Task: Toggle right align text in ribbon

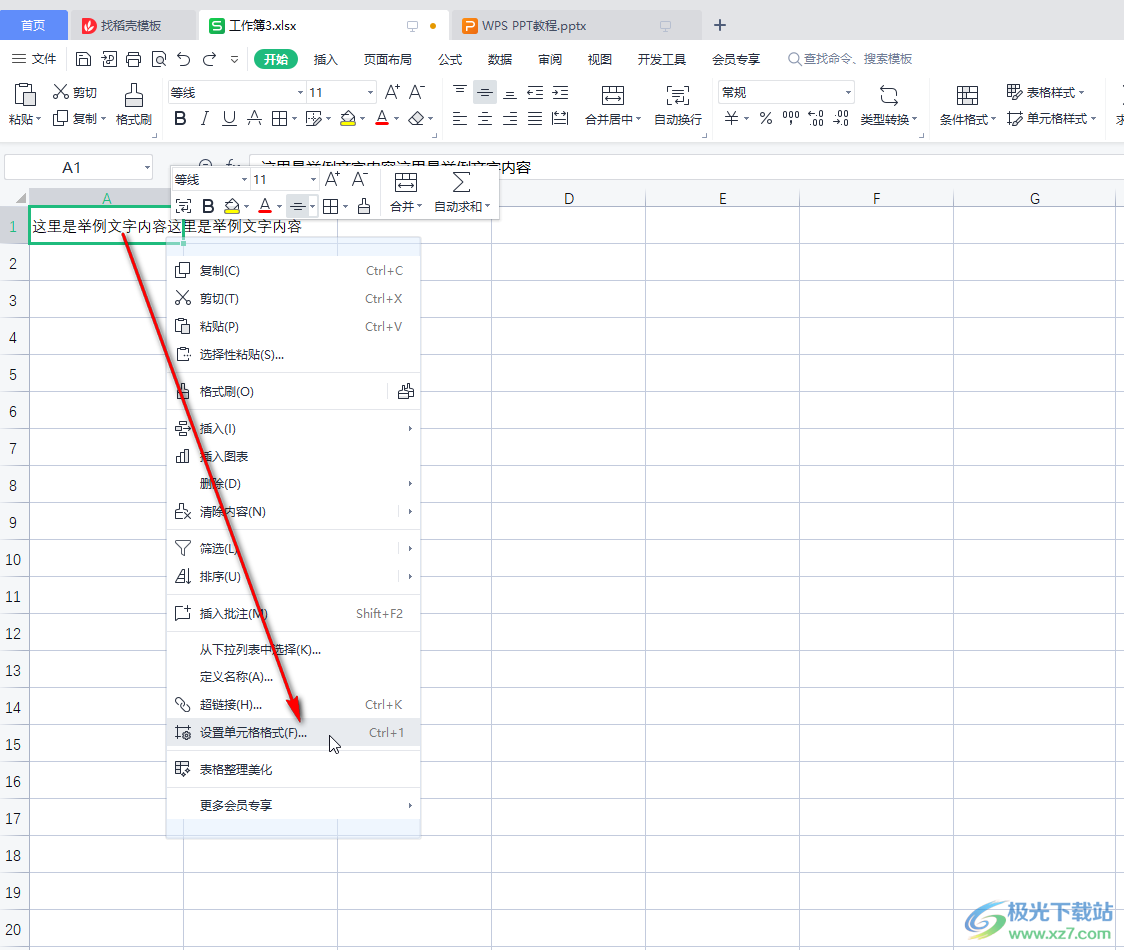Action: pyautogui.click(x=510, y=118)
